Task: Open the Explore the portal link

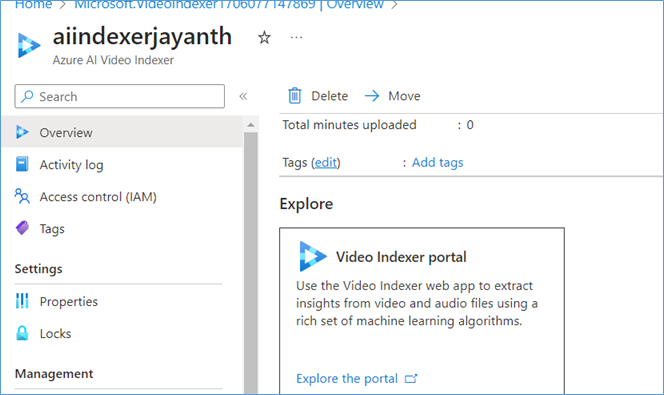Action: click(x=347, y=378)
